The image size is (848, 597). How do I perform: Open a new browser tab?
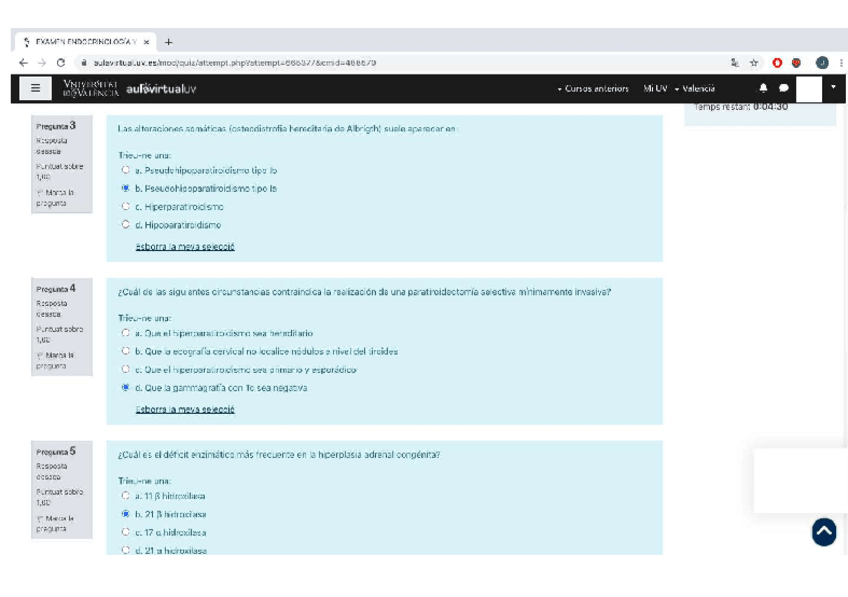[x=169, y=42]
